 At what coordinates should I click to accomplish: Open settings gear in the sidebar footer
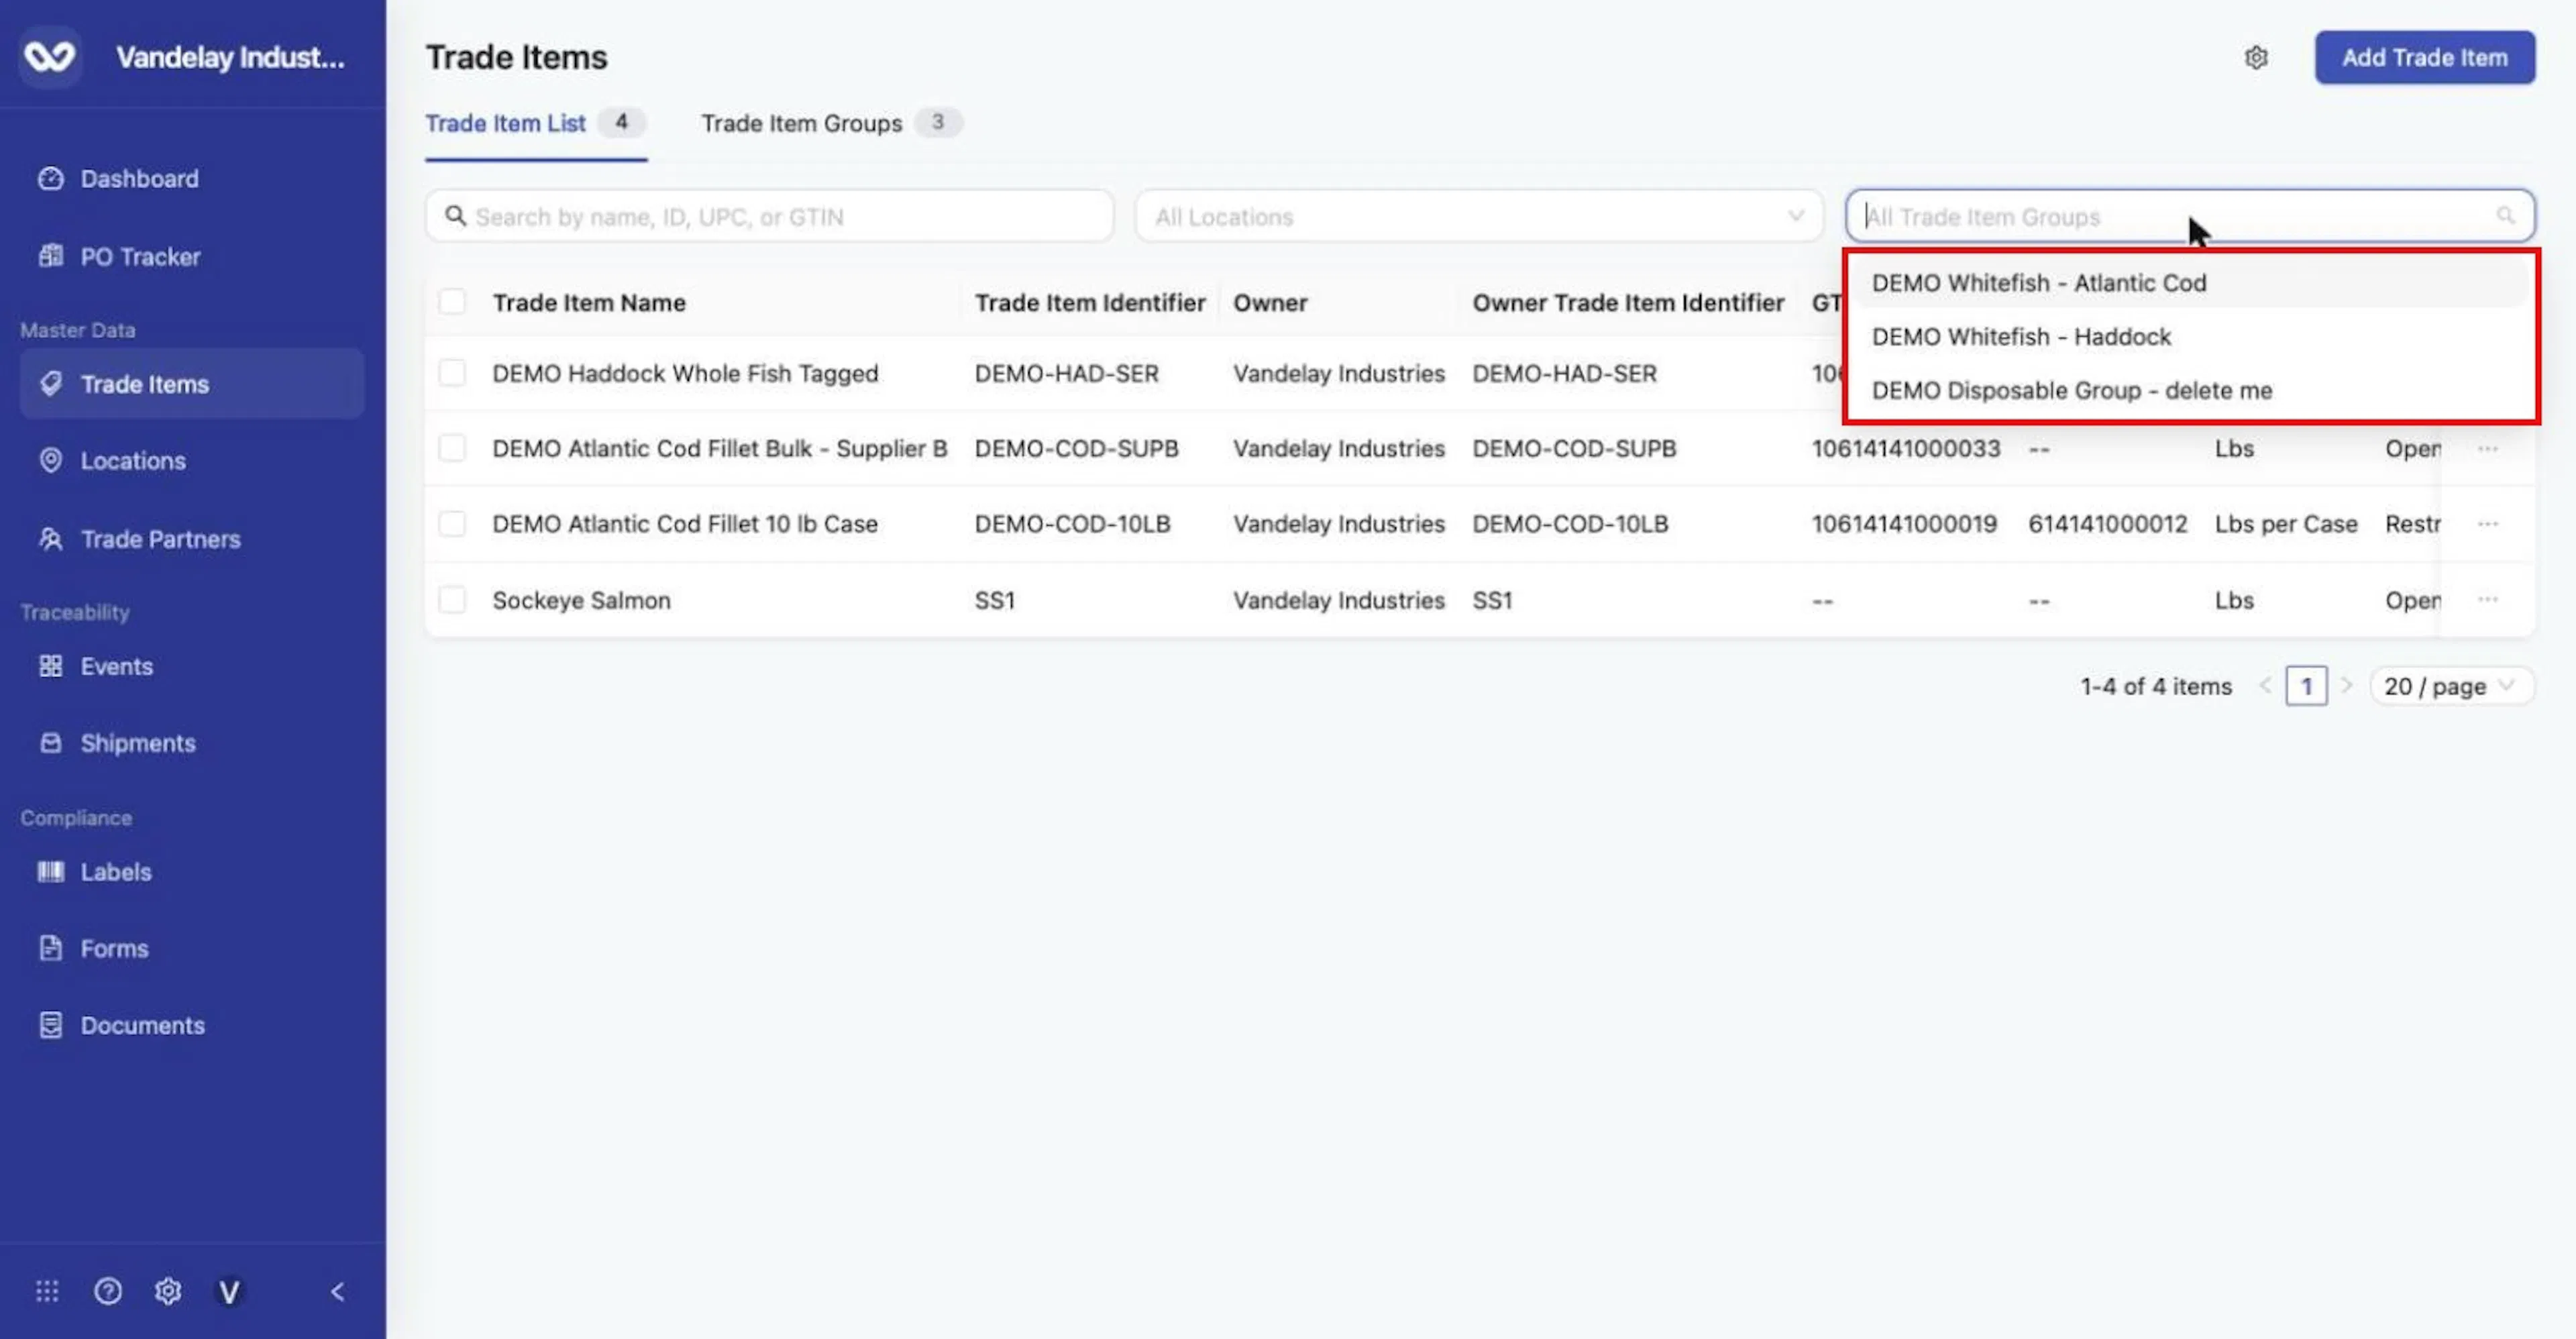[168, 1291]
